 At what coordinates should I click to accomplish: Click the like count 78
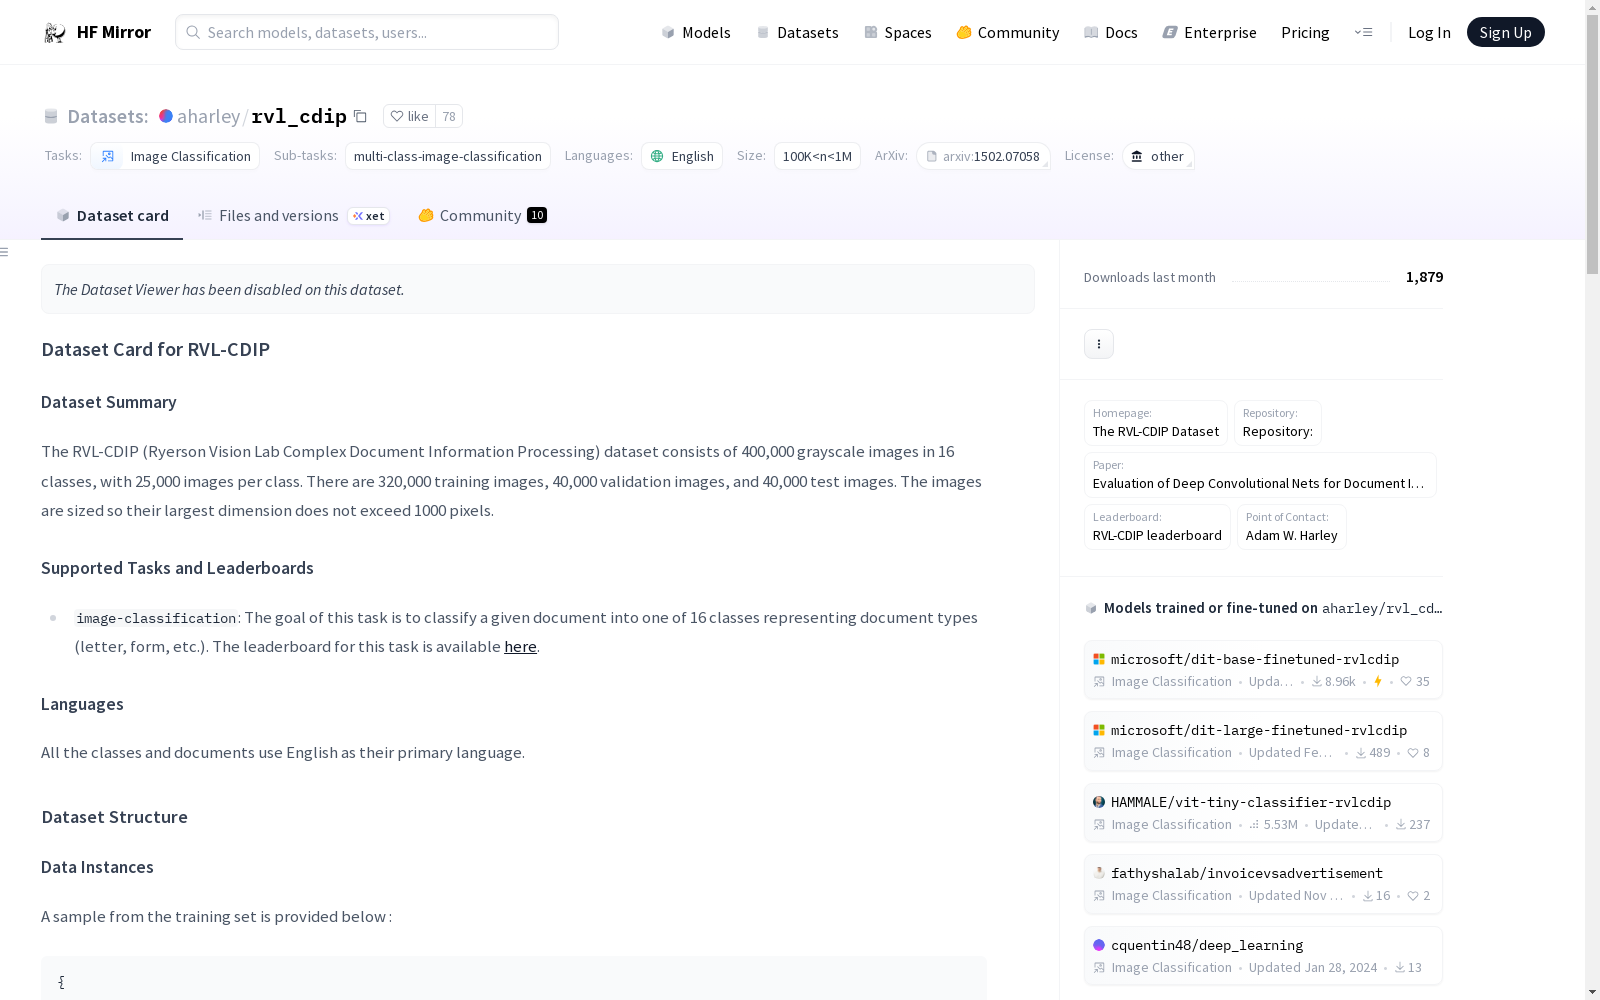449,116
